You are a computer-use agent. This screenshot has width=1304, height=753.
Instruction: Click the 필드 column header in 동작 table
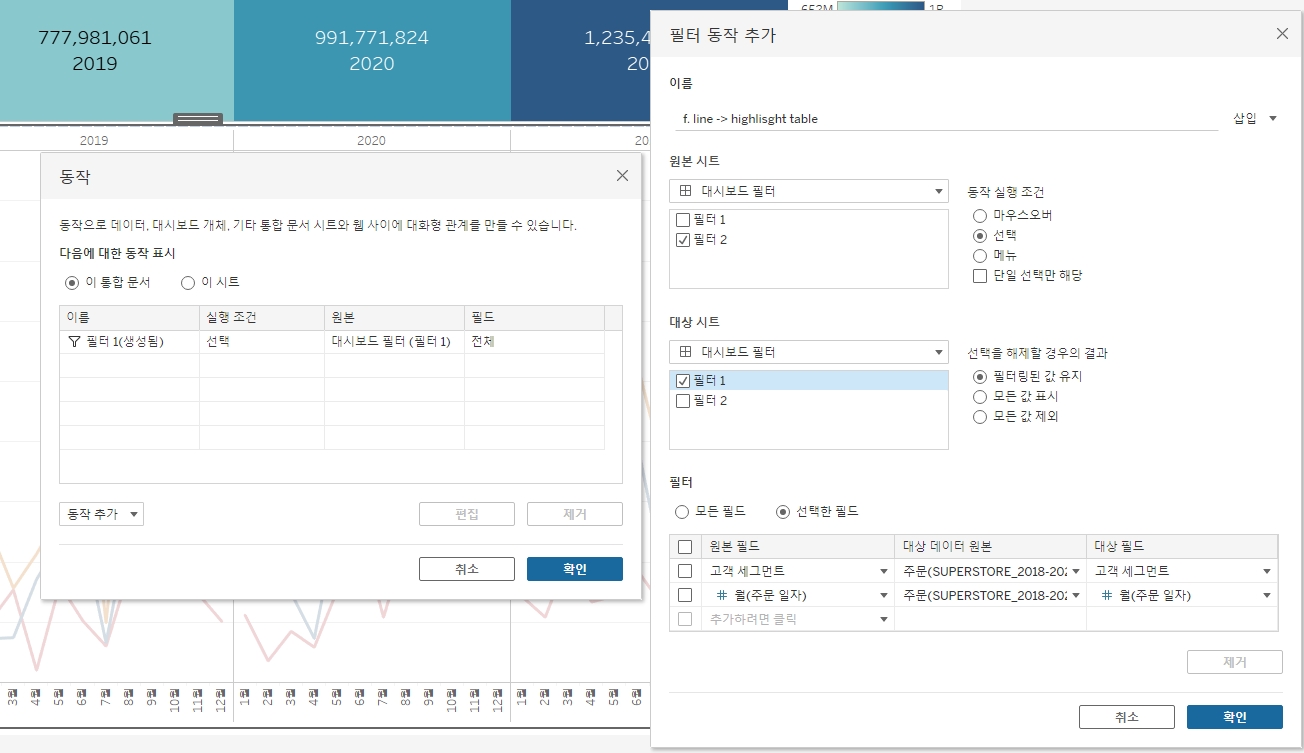click(534, 317)
